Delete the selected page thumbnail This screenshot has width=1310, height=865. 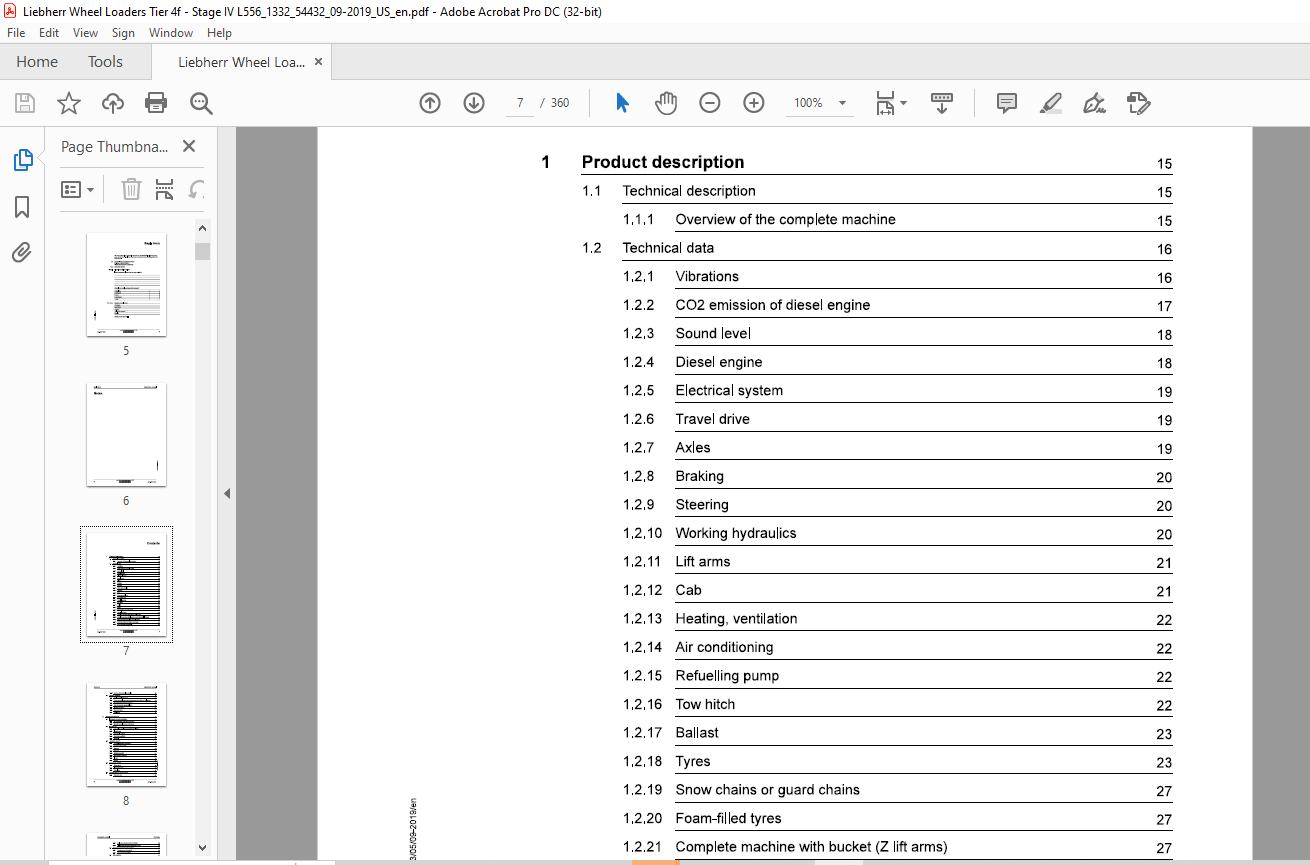pos(131,189)
